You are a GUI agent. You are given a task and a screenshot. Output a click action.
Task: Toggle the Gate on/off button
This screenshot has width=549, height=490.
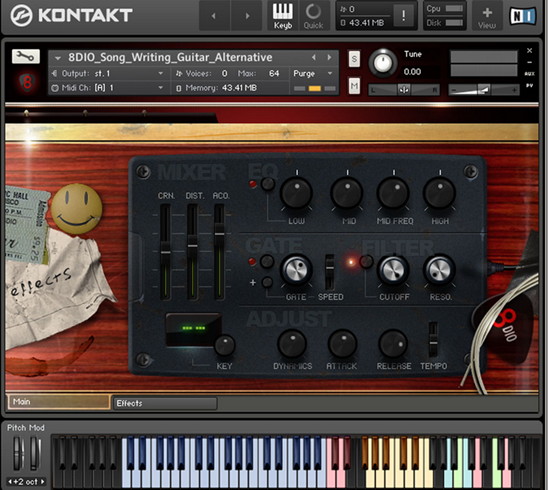tap(267, 261)
